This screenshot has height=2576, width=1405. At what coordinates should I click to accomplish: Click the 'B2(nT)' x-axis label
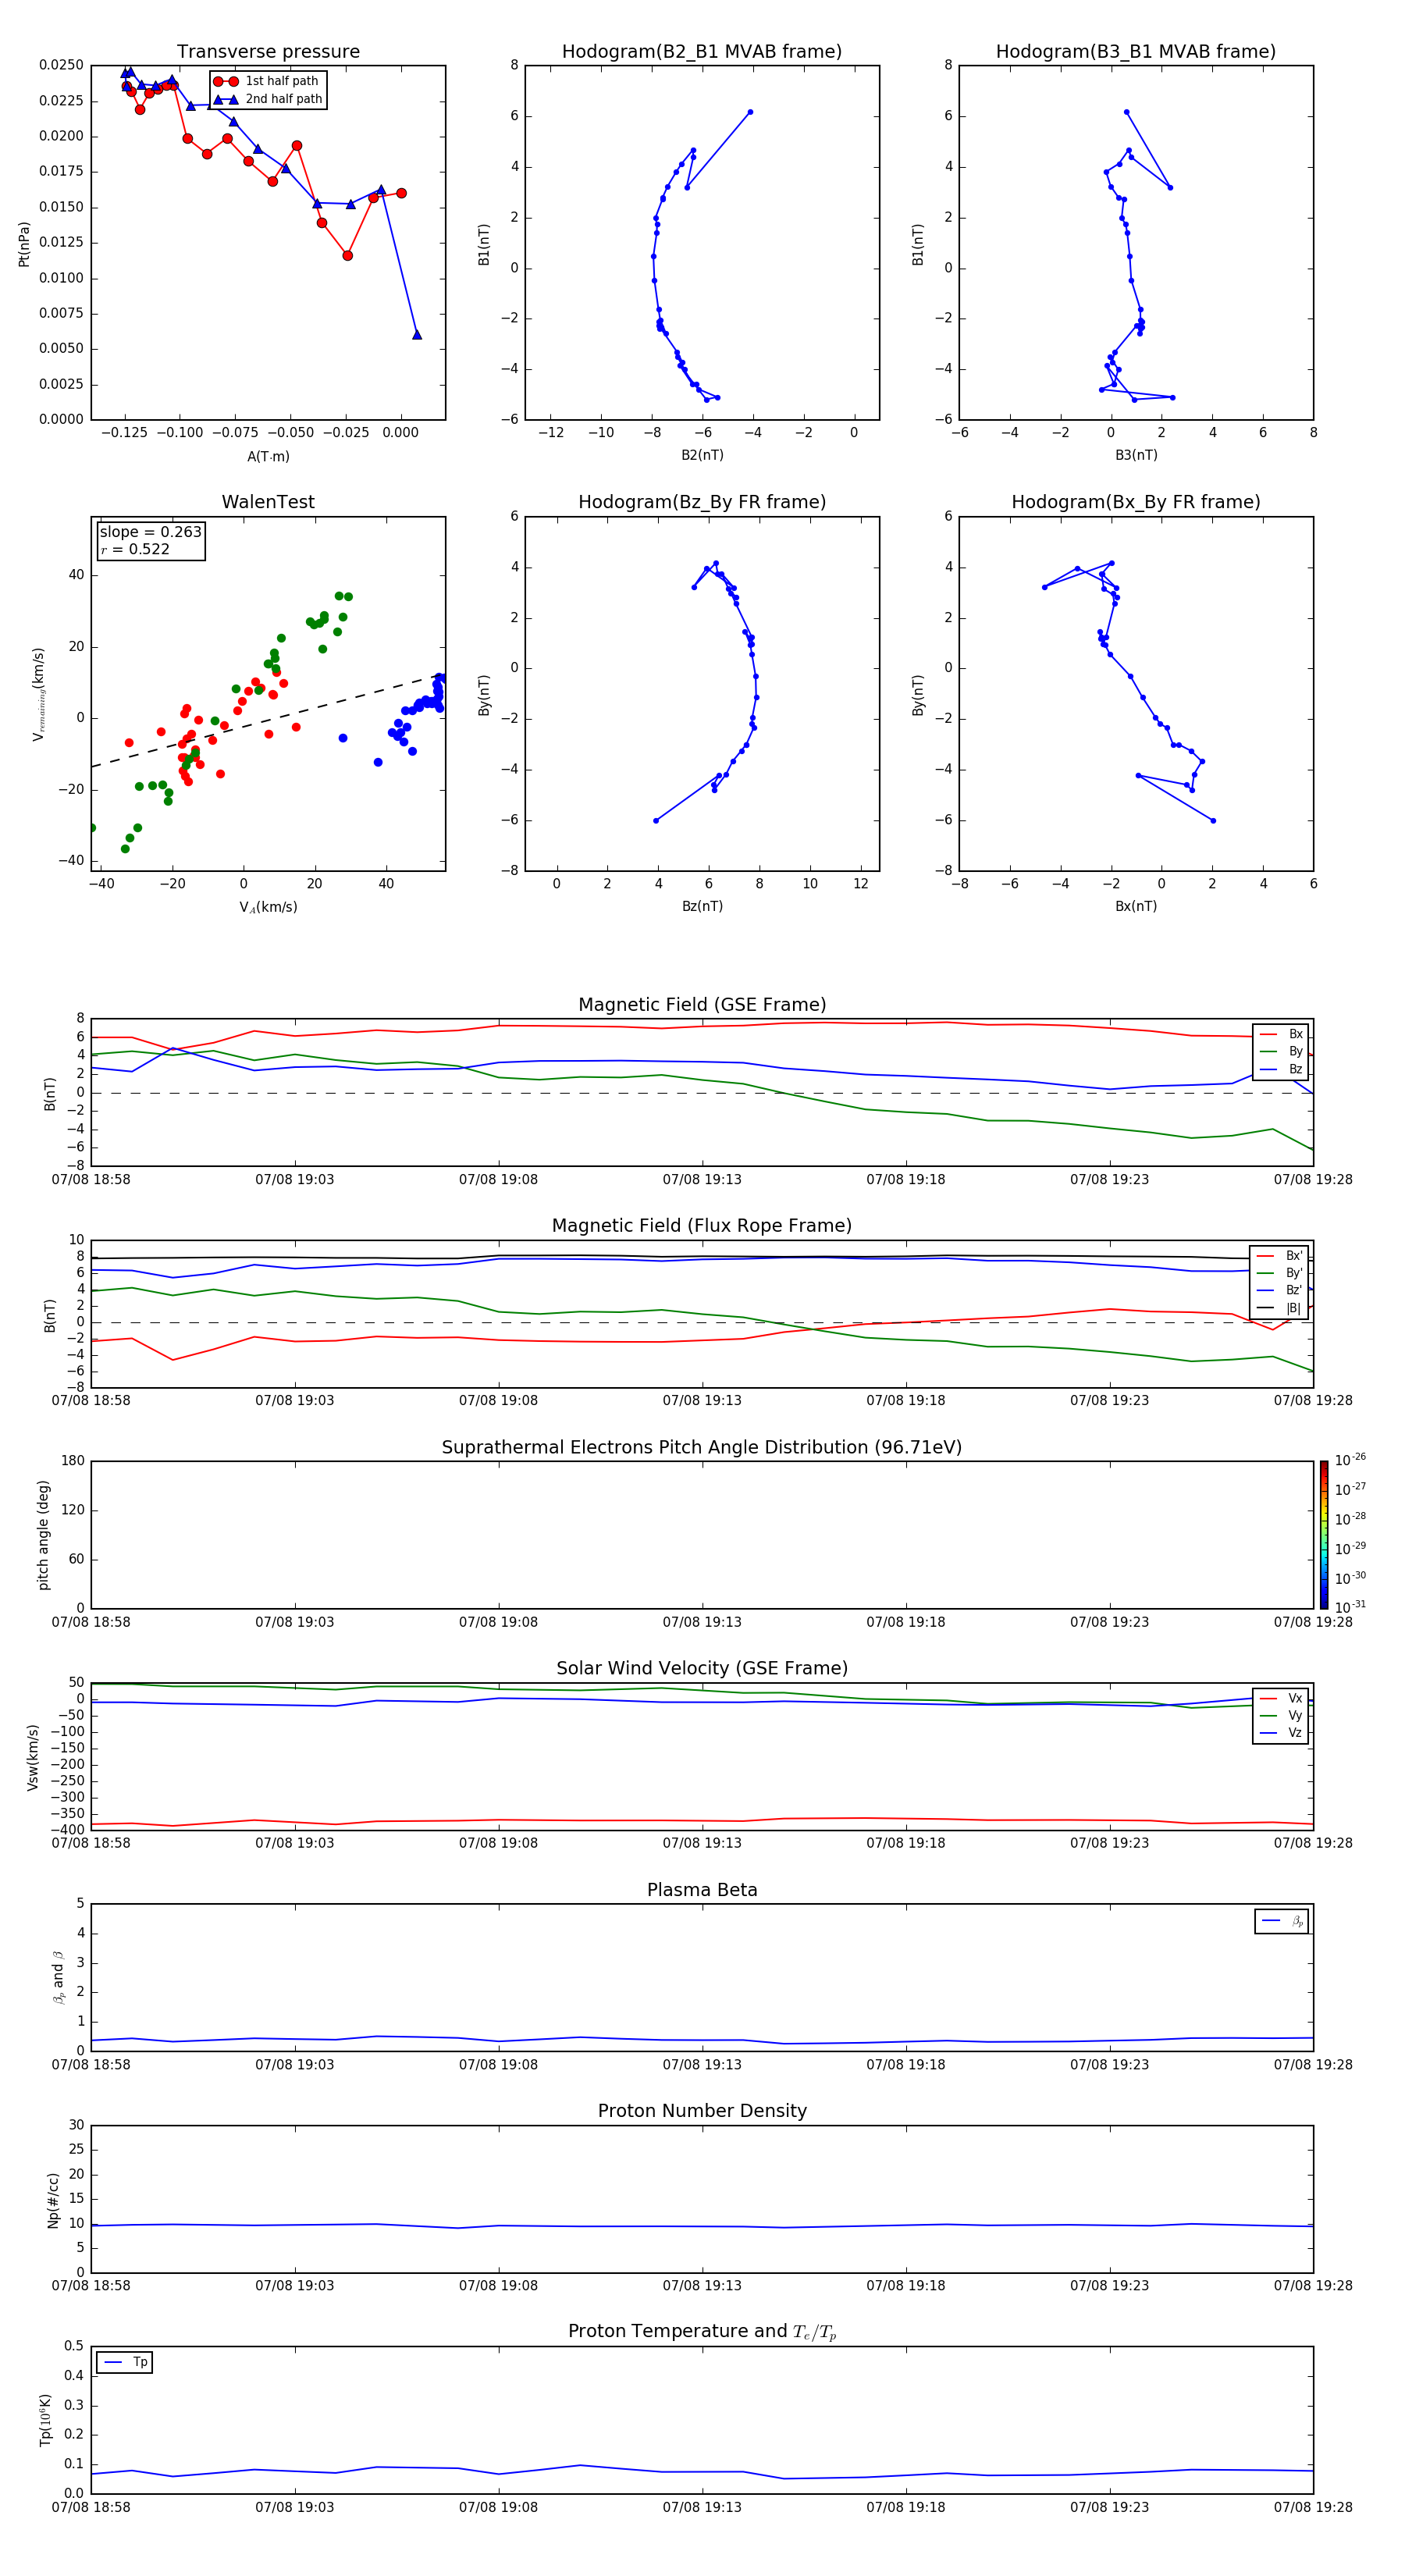[702, 455]
